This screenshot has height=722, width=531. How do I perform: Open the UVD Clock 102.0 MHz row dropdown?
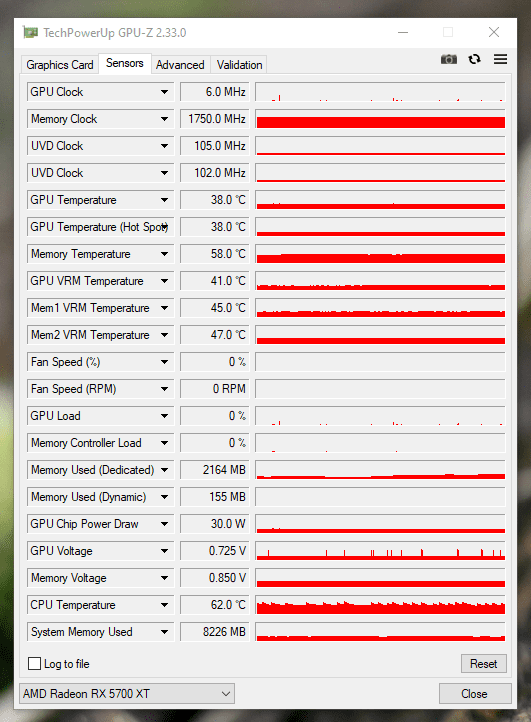pos(164,173)
